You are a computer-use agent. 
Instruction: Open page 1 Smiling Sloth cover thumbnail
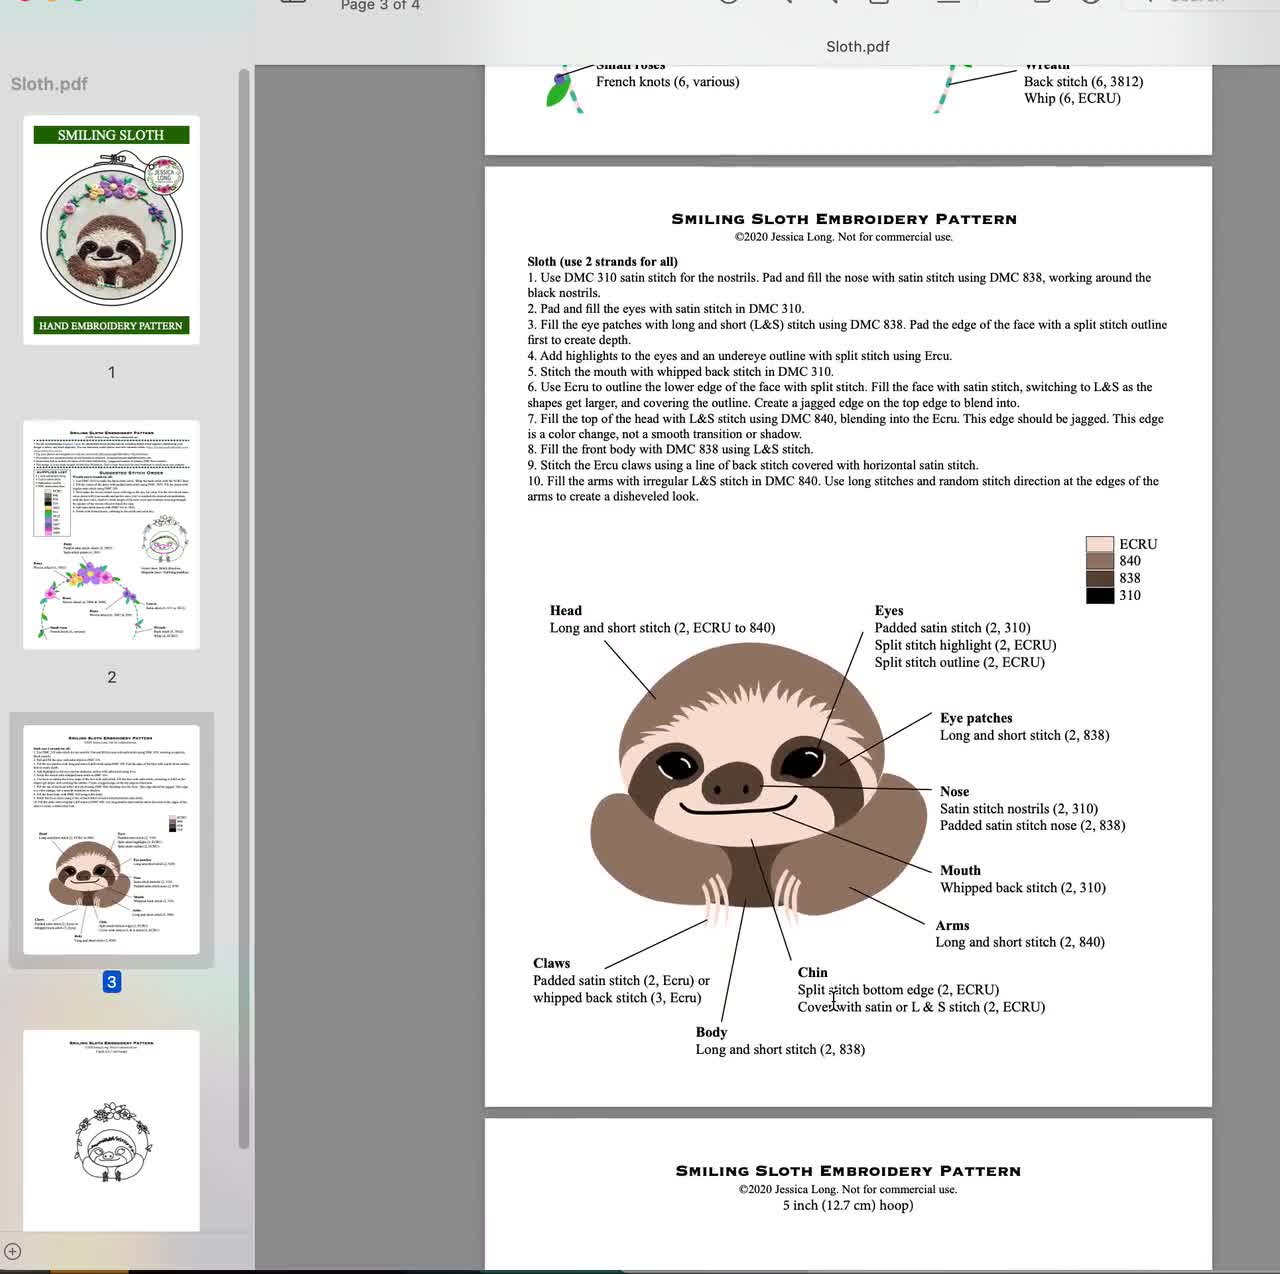point(111,230)
